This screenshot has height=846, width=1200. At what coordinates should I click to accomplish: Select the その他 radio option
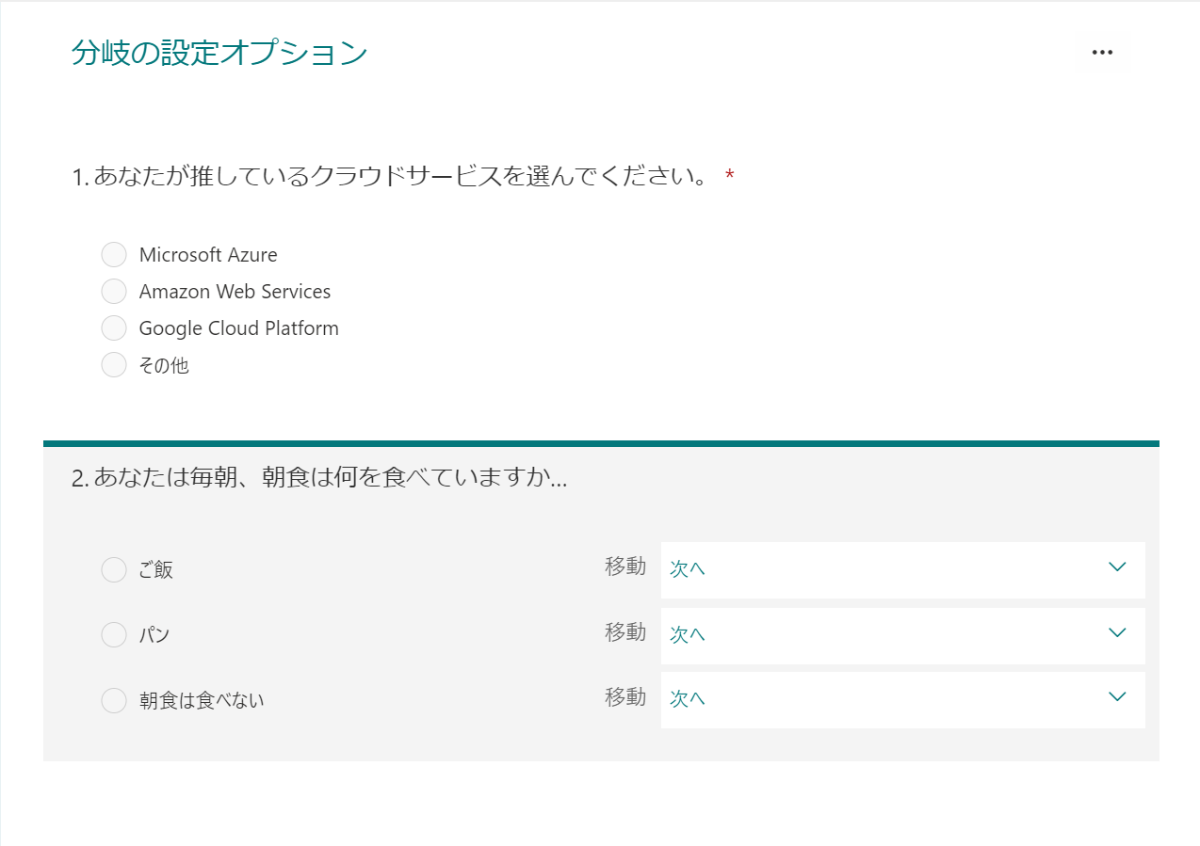coord(114,365)
